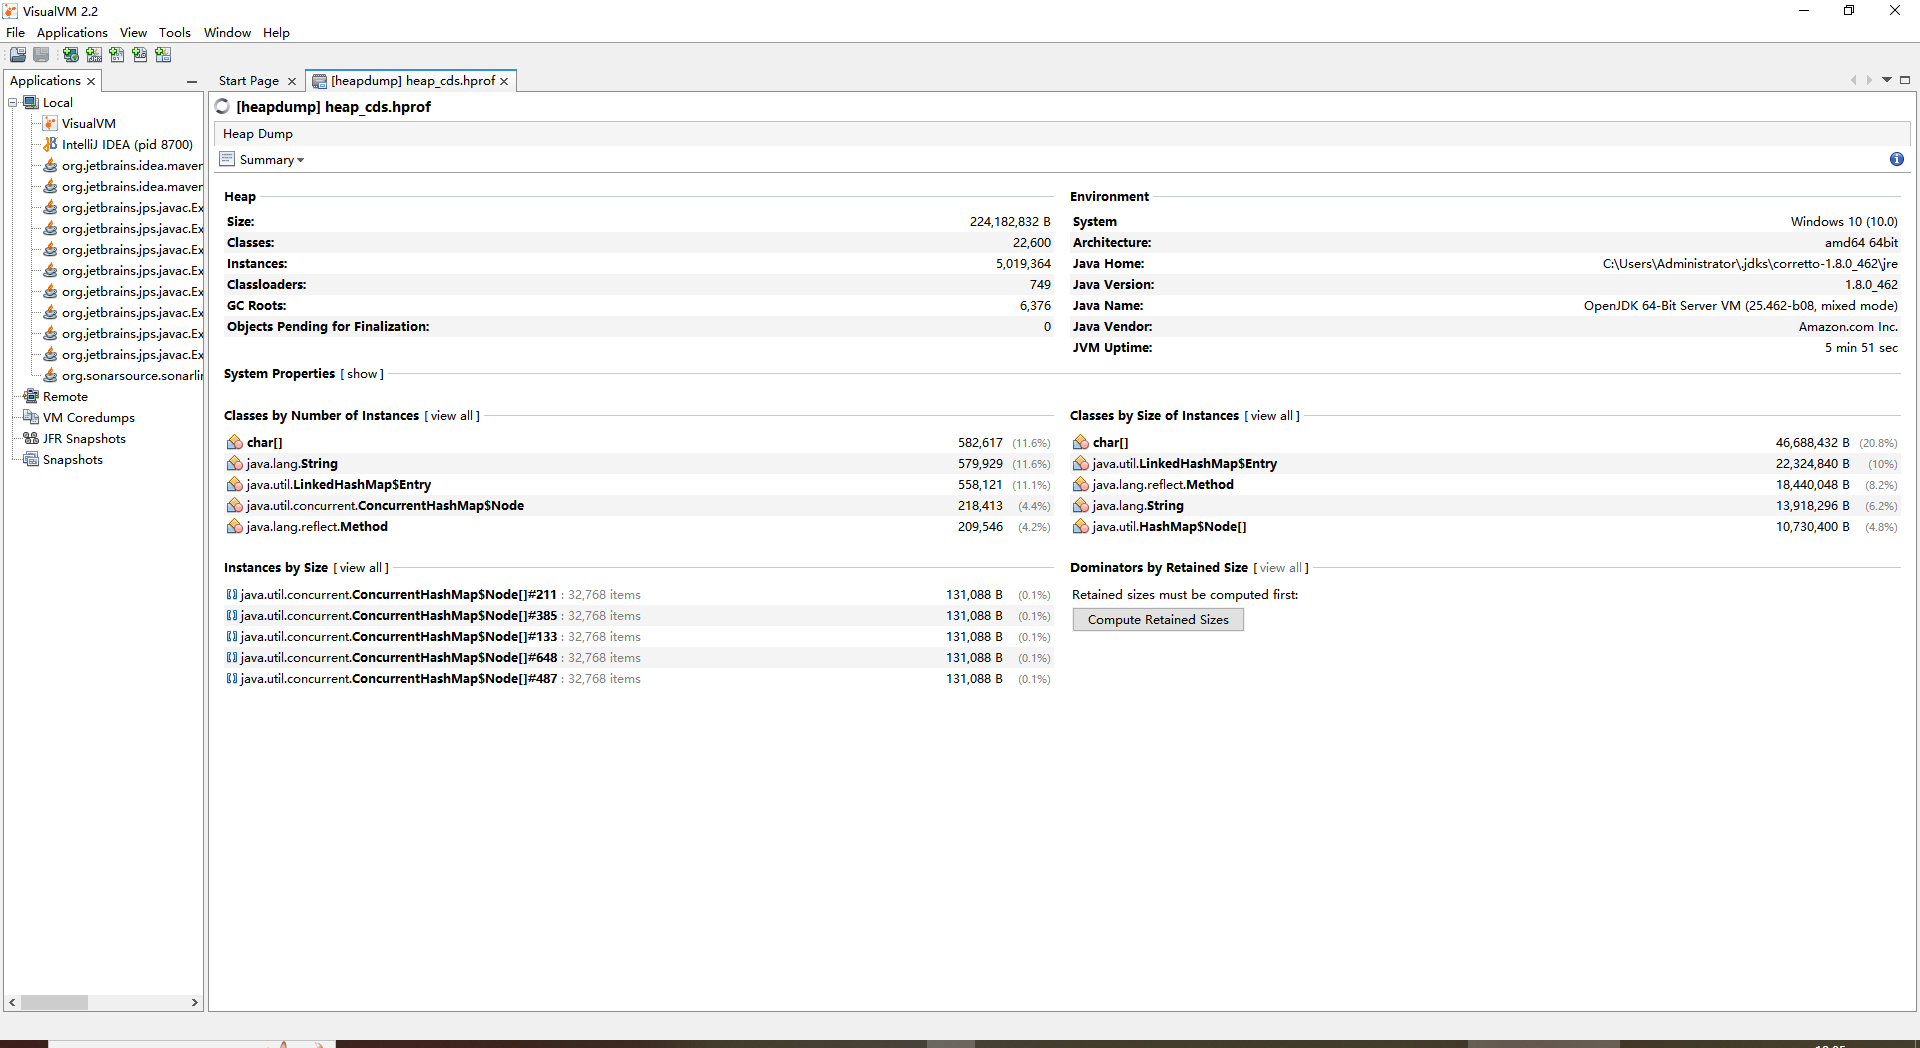The width and height of the screenshot is (1920, 1048).
Task: Close the Start Page tab
Action: 292,82
